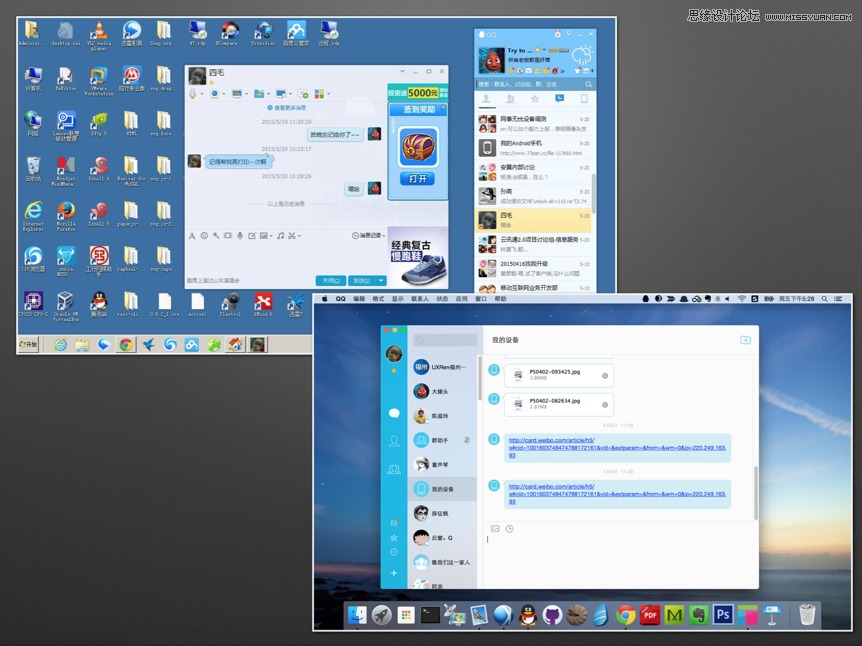Image resolution: width=862 pixels, height=646 pixels.
Task: Open the 编辑 menu in Mac menu bar
Action: [x=360, y=299]
